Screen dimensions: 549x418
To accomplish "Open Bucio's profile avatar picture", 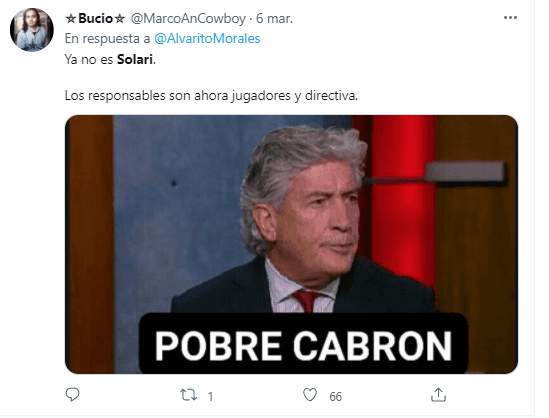I will coord(32,30).
